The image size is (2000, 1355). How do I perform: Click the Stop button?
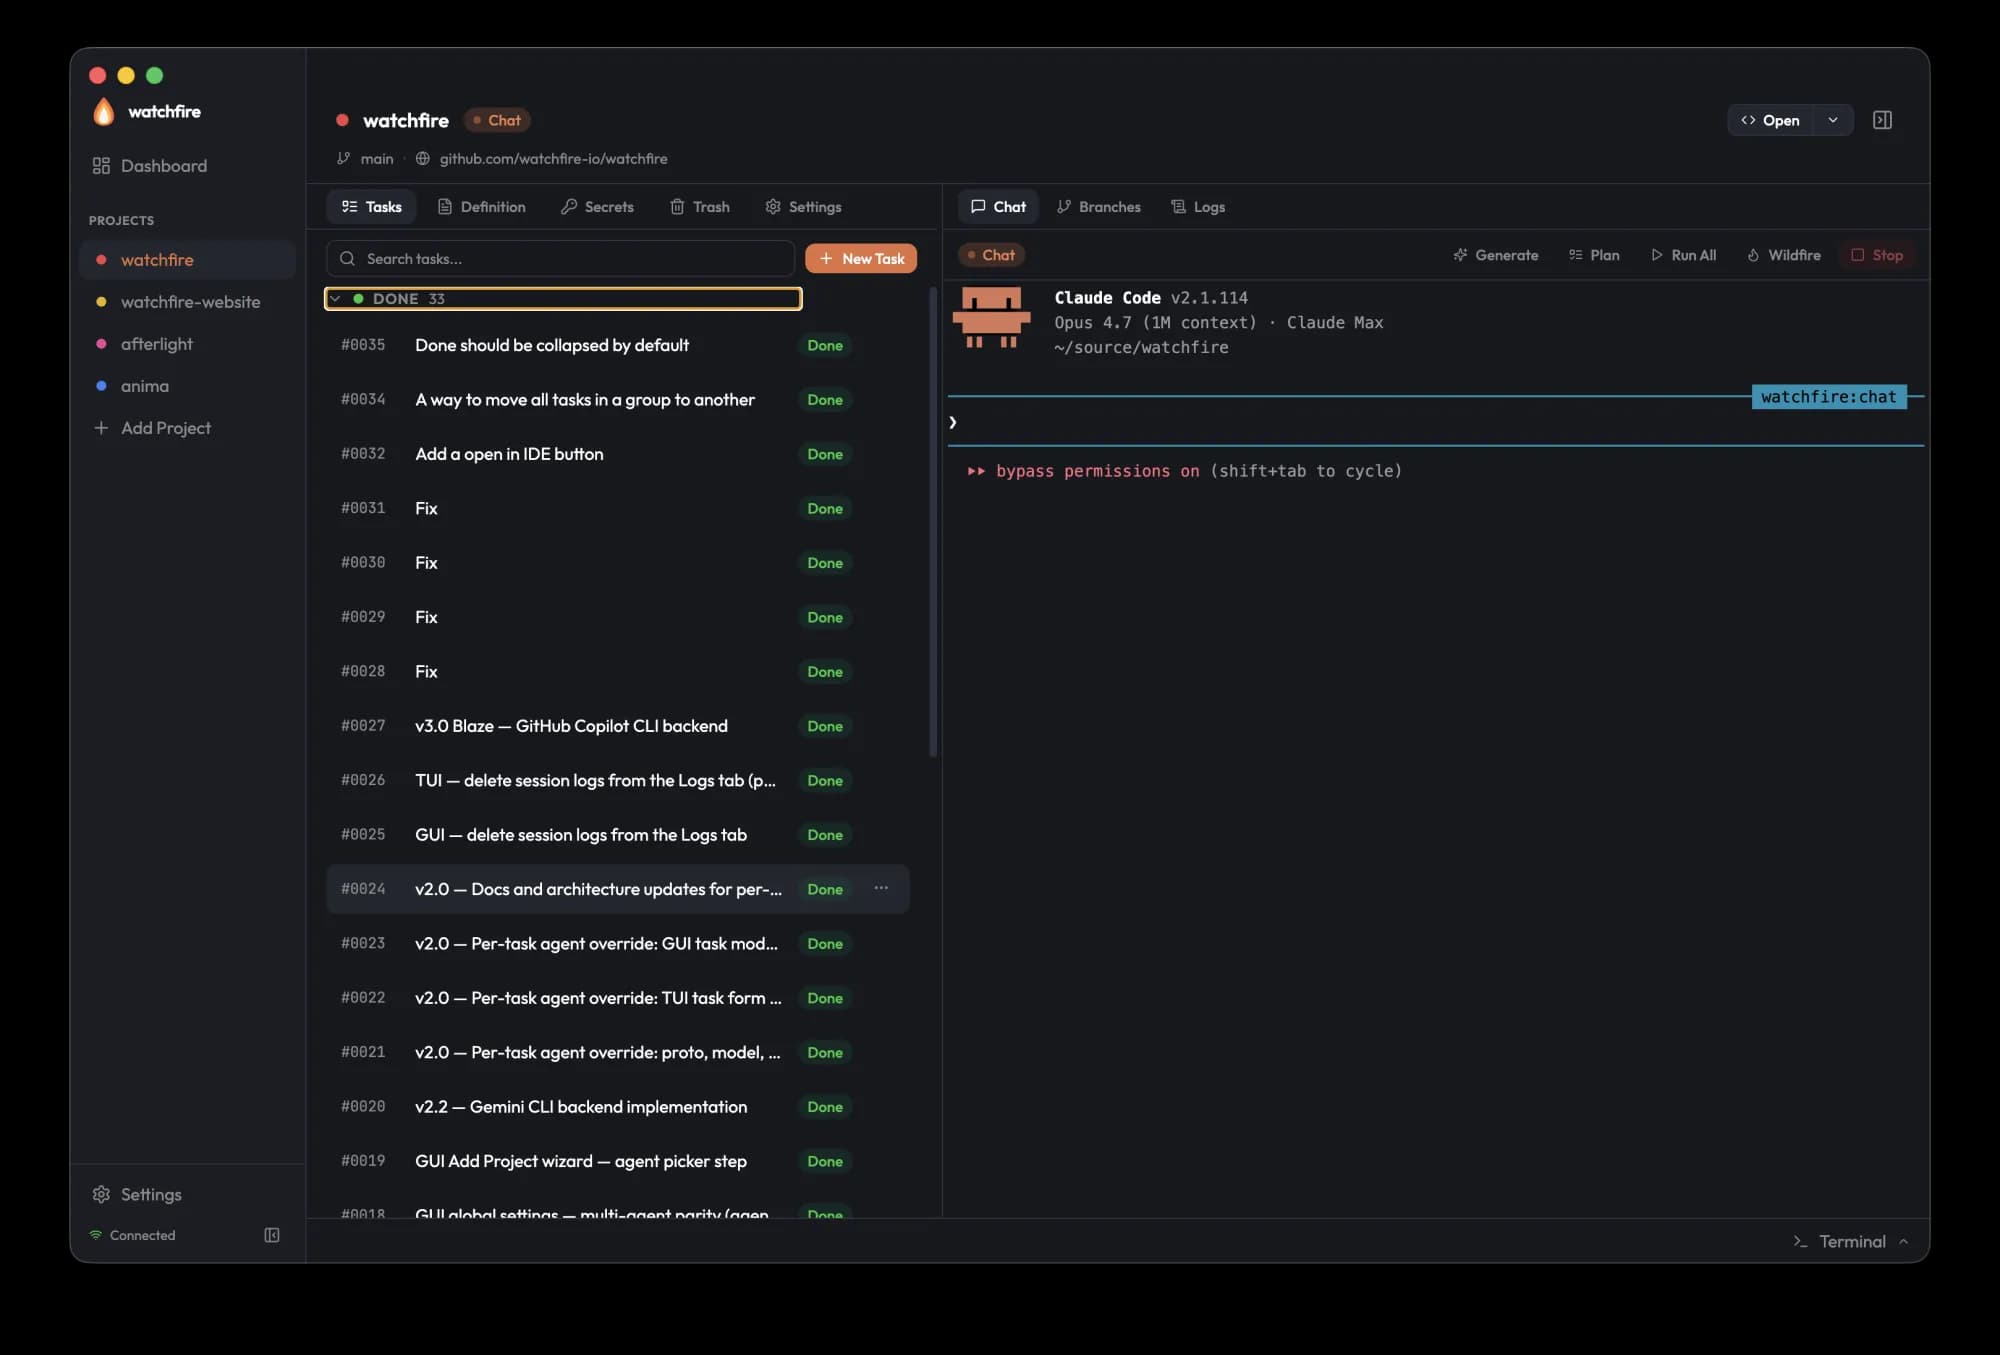pos(1877,255)
